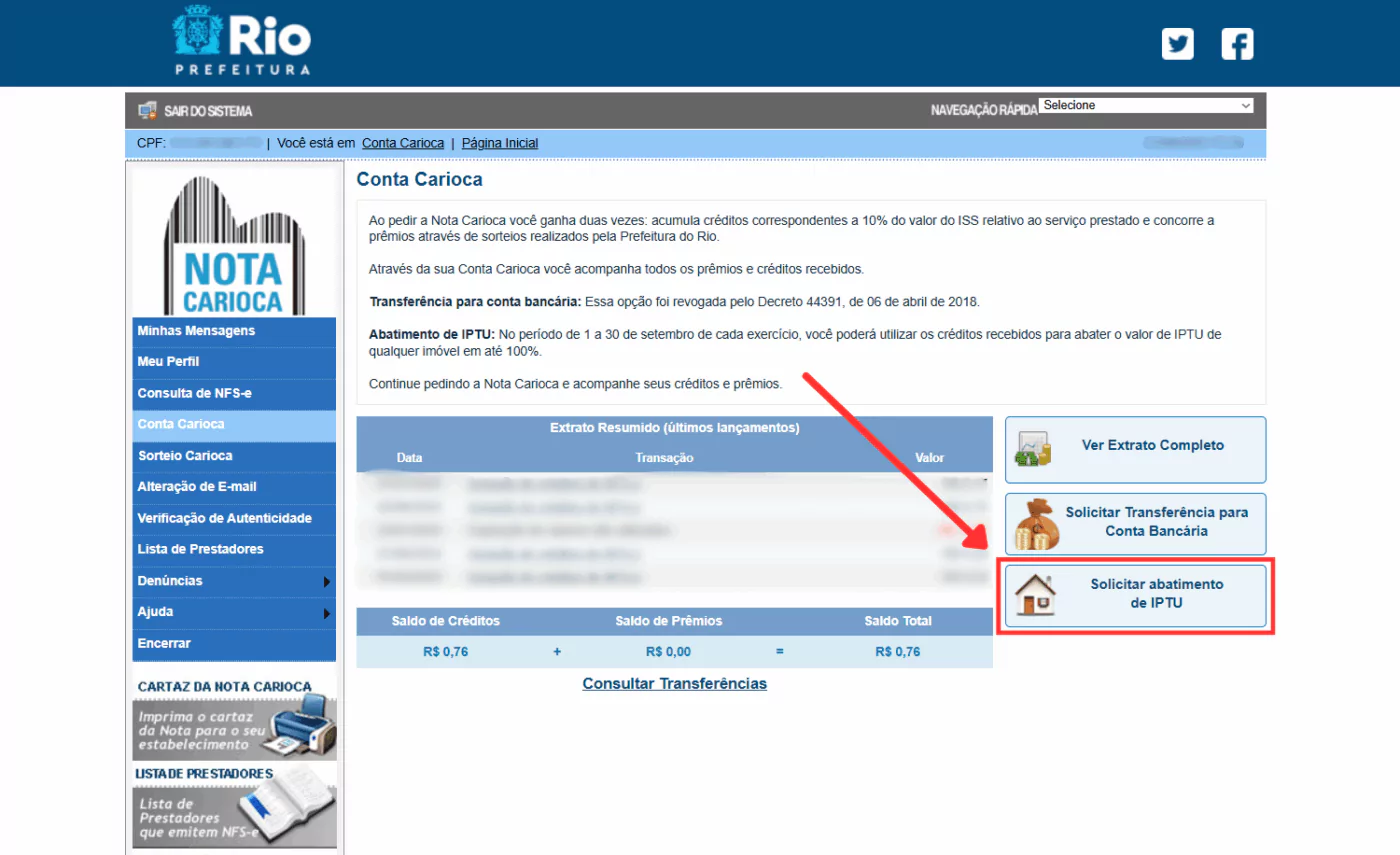This screenshot has width=1400, height=855.
Task: Click the Twitter icon
Action: click(1177, 44)
